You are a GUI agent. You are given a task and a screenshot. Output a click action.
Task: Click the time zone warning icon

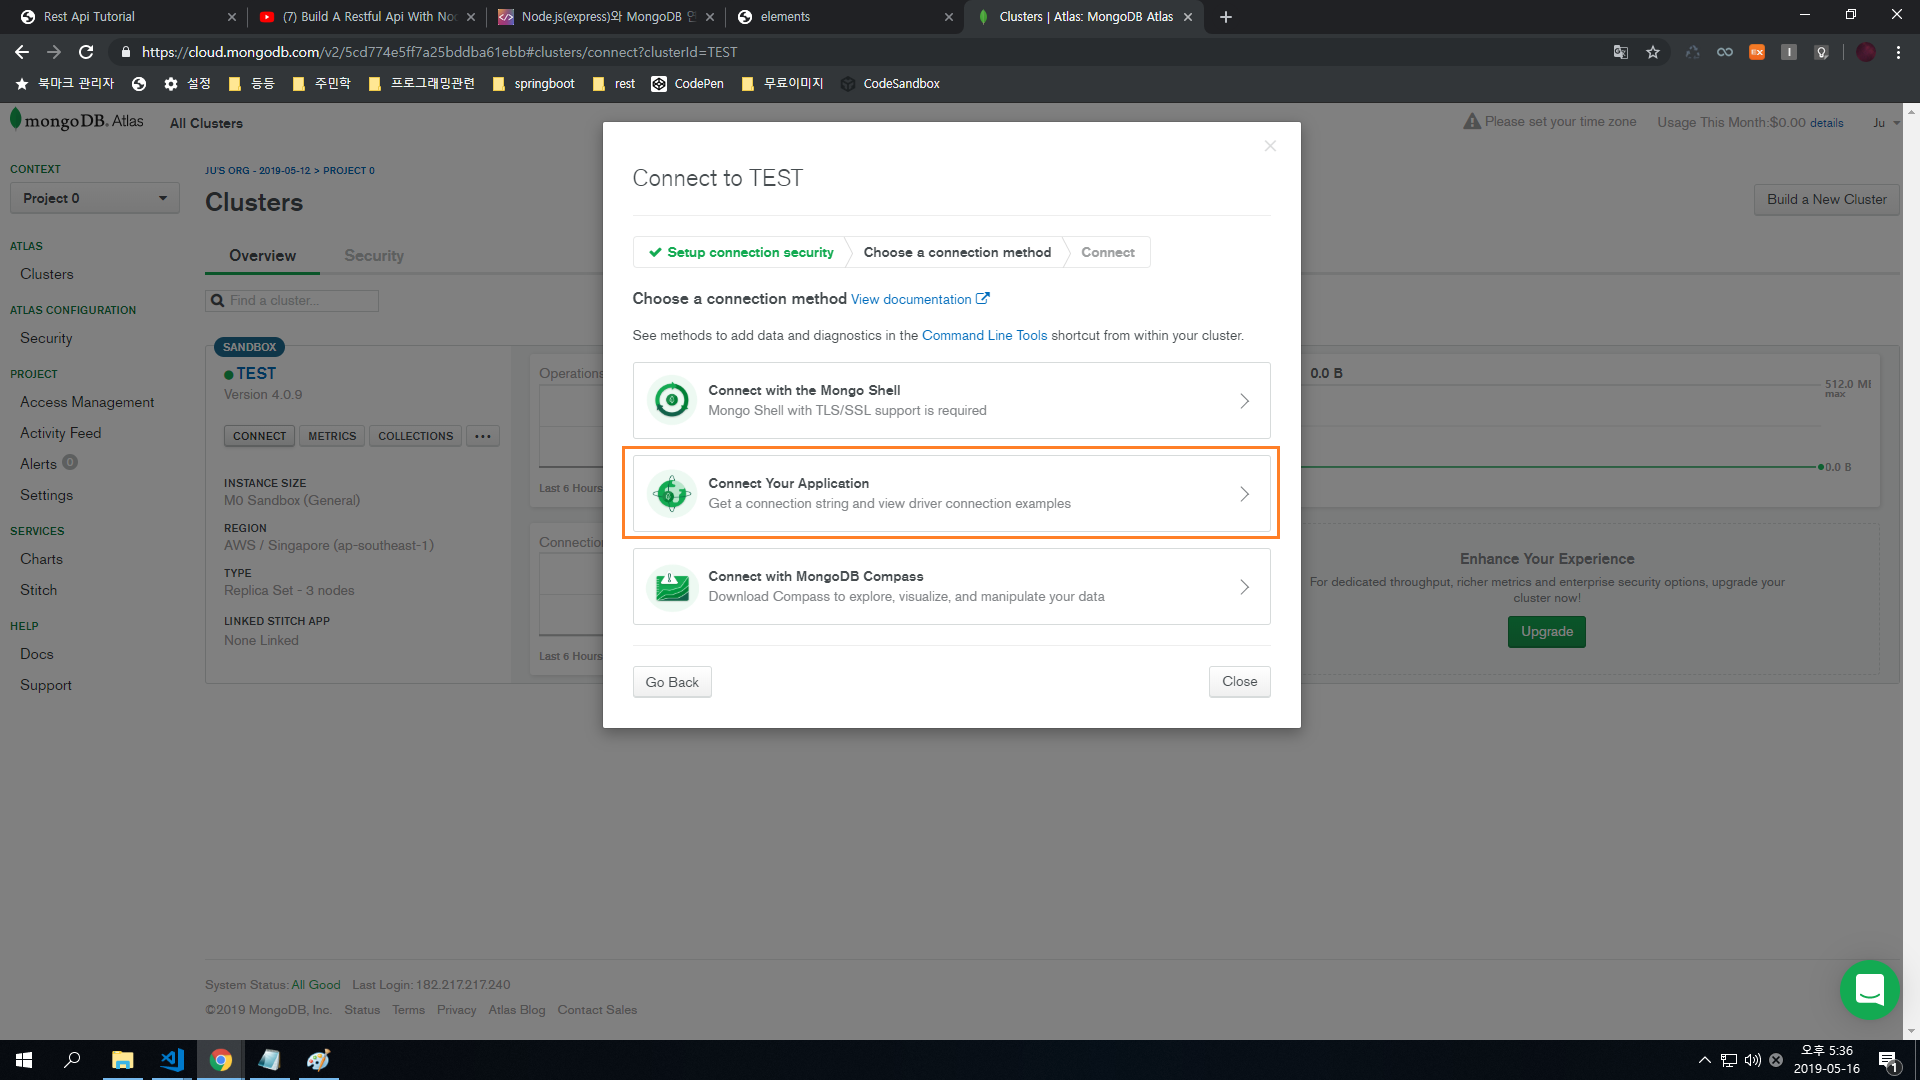click(x=1472, y=121)
